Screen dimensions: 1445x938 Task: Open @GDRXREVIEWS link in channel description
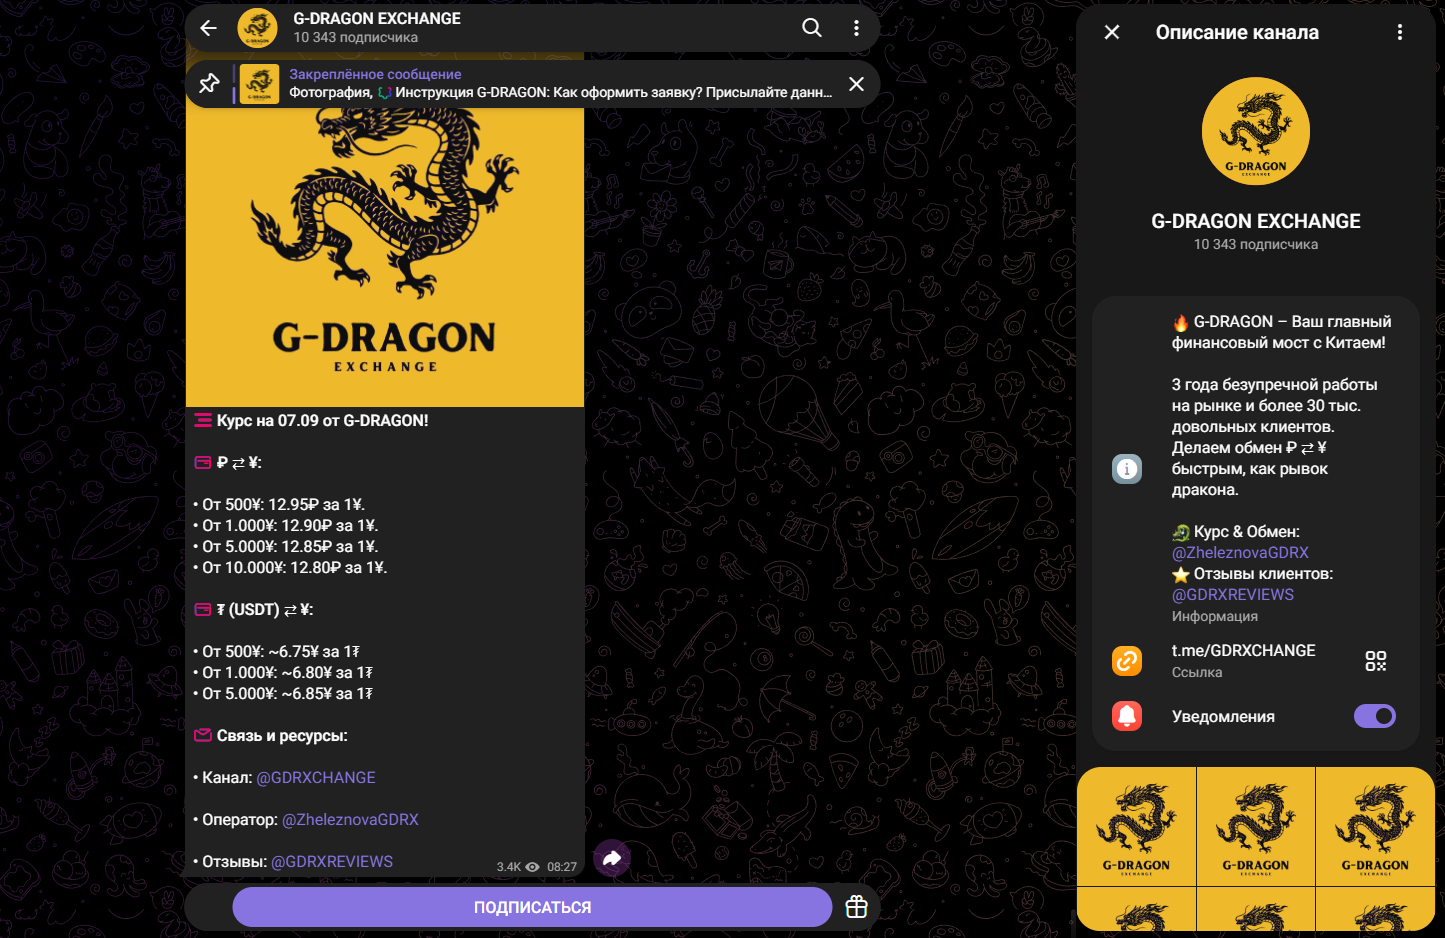[1233, 595]
